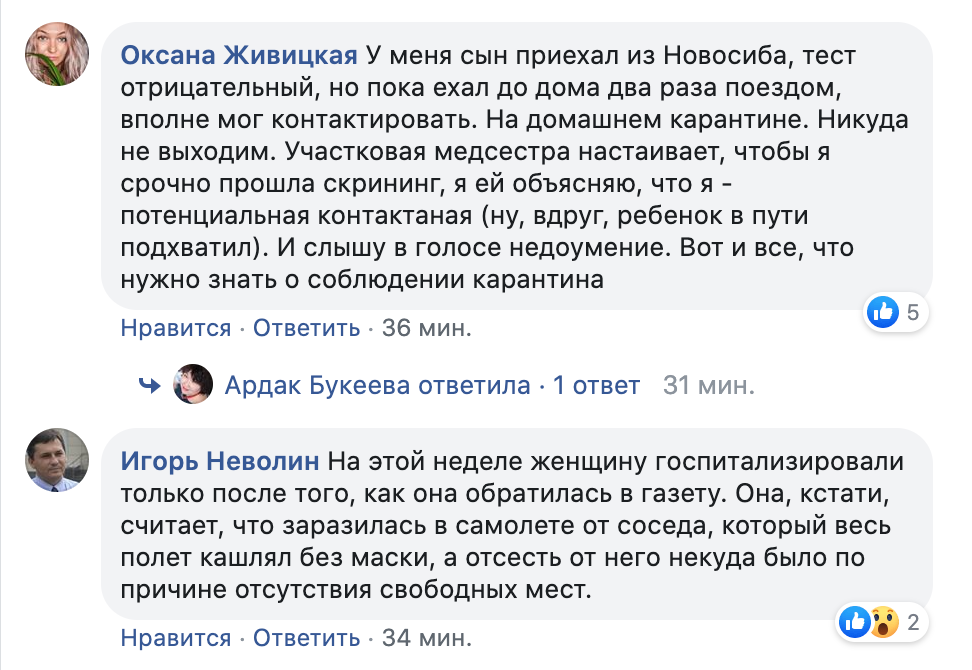Toggle Нравится on Игорь Неволин's comment
Viewport: 972px width, 670px height.
click(176, 638)
